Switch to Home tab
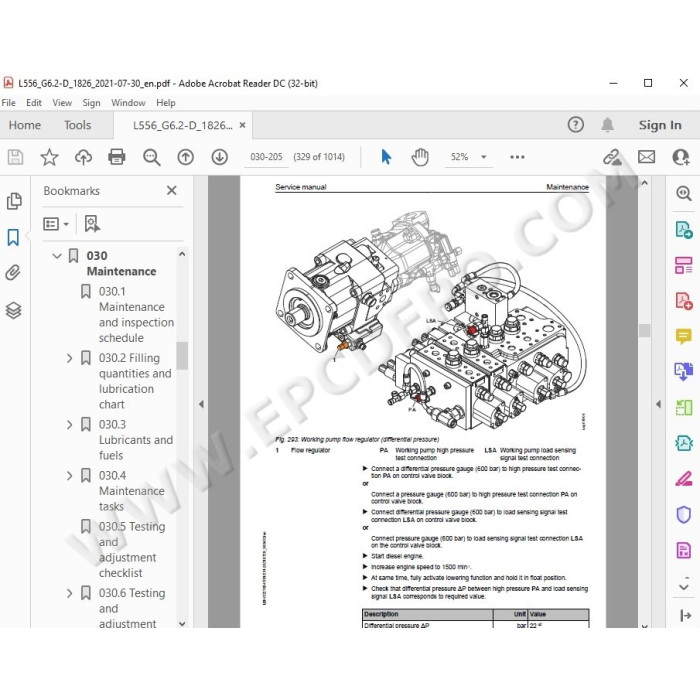 25,125
